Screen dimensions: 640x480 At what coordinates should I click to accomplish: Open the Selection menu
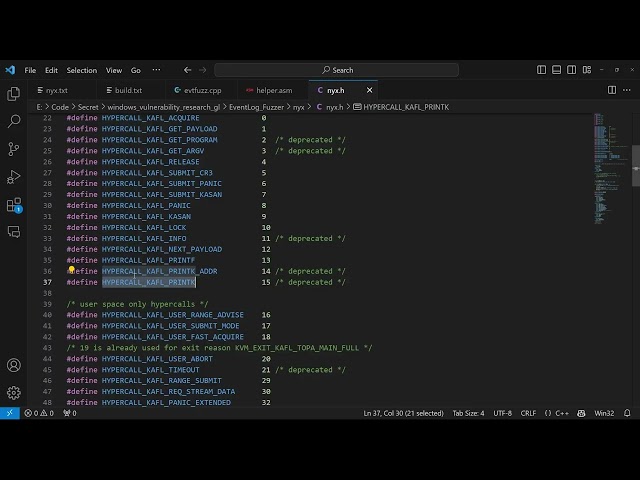pyautogui.click(x=82, y=70)
